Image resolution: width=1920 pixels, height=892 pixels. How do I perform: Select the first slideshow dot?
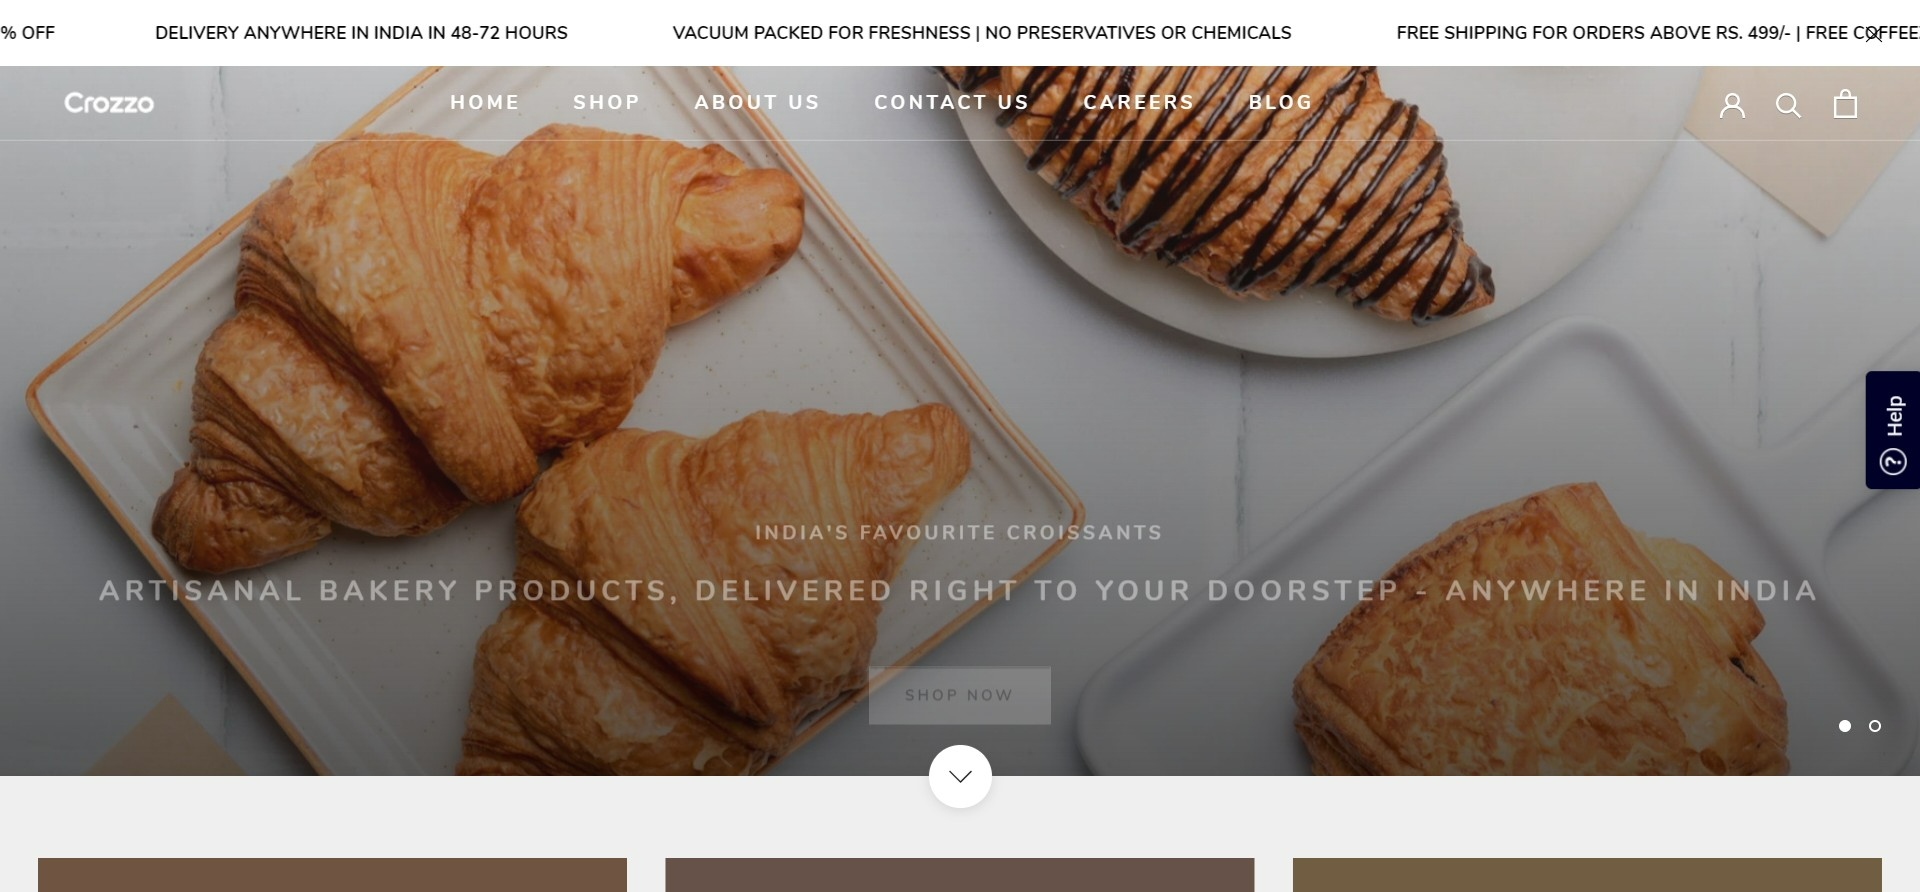click(x=1845, y=726)
